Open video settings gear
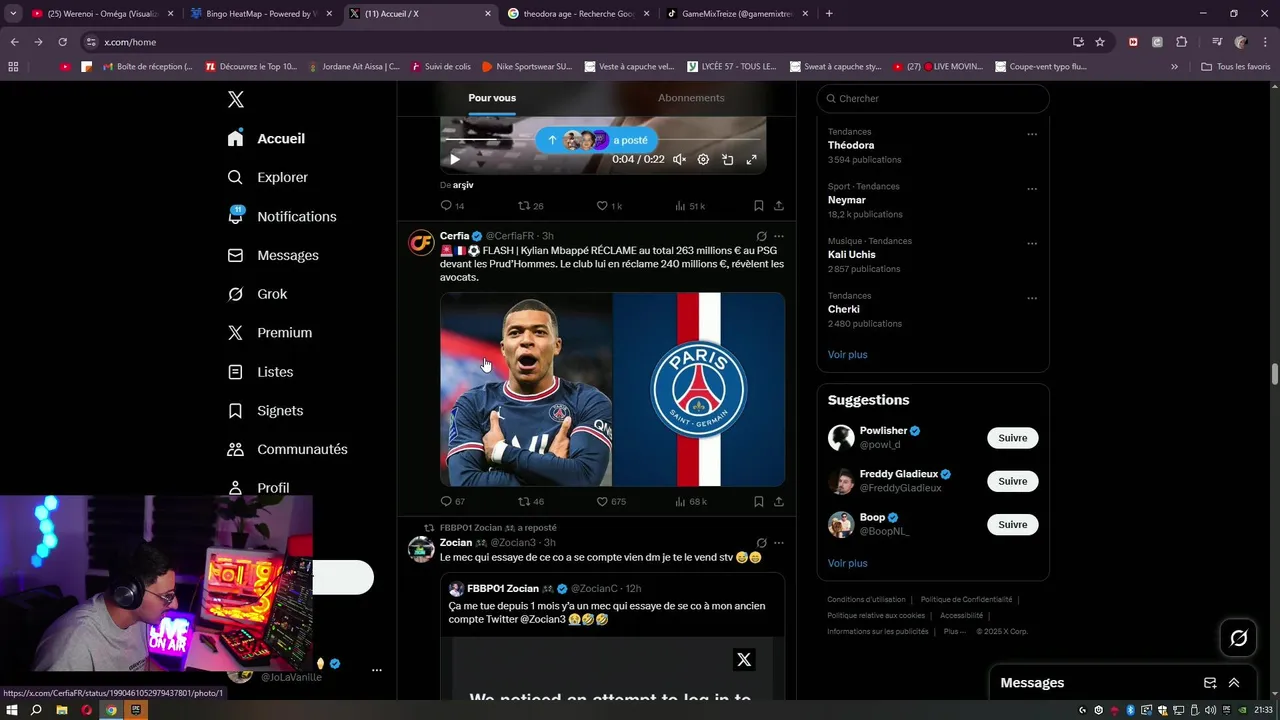1280x720 pixels. (x=703, y=159)
